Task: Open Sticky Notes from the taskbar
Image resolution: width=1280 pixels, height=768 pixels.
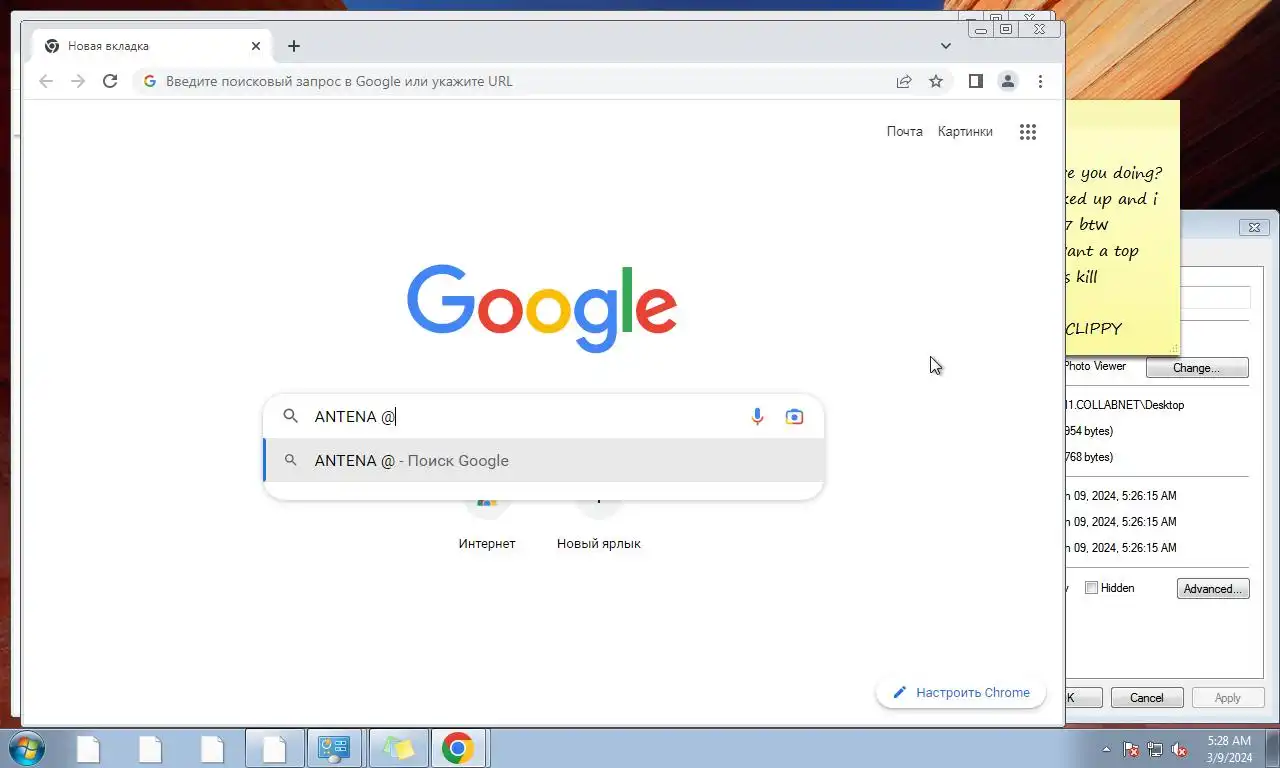Action: (x=398, y=748)
